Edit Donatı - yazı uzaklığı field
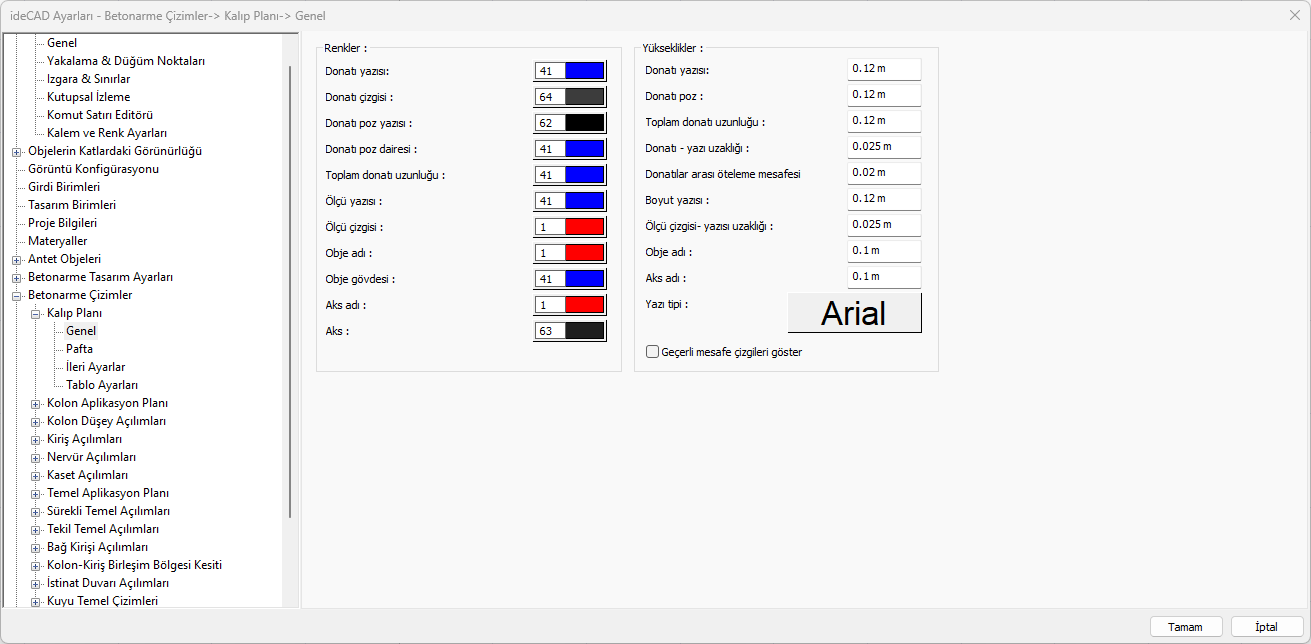This screenshot has width=1311, height=644. (884, 147)
